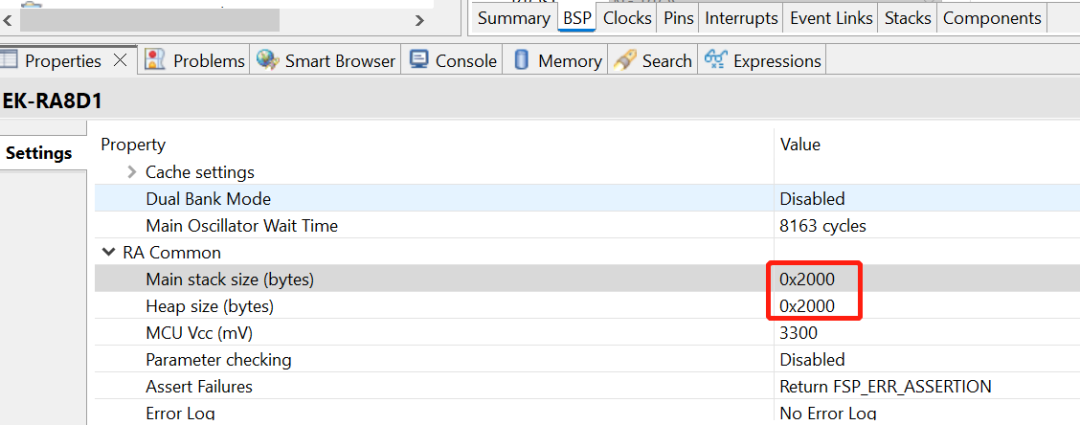The image size is (1080, 425).
Task: Expand the Cache settings node
Action: 132,172
